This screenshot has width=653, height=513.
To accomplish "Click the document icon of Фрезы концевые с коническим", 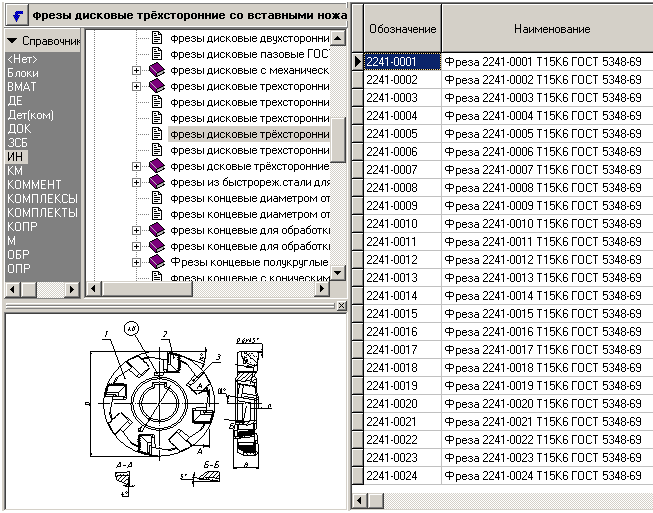I will pyautogui.click(x=157, y=276).
